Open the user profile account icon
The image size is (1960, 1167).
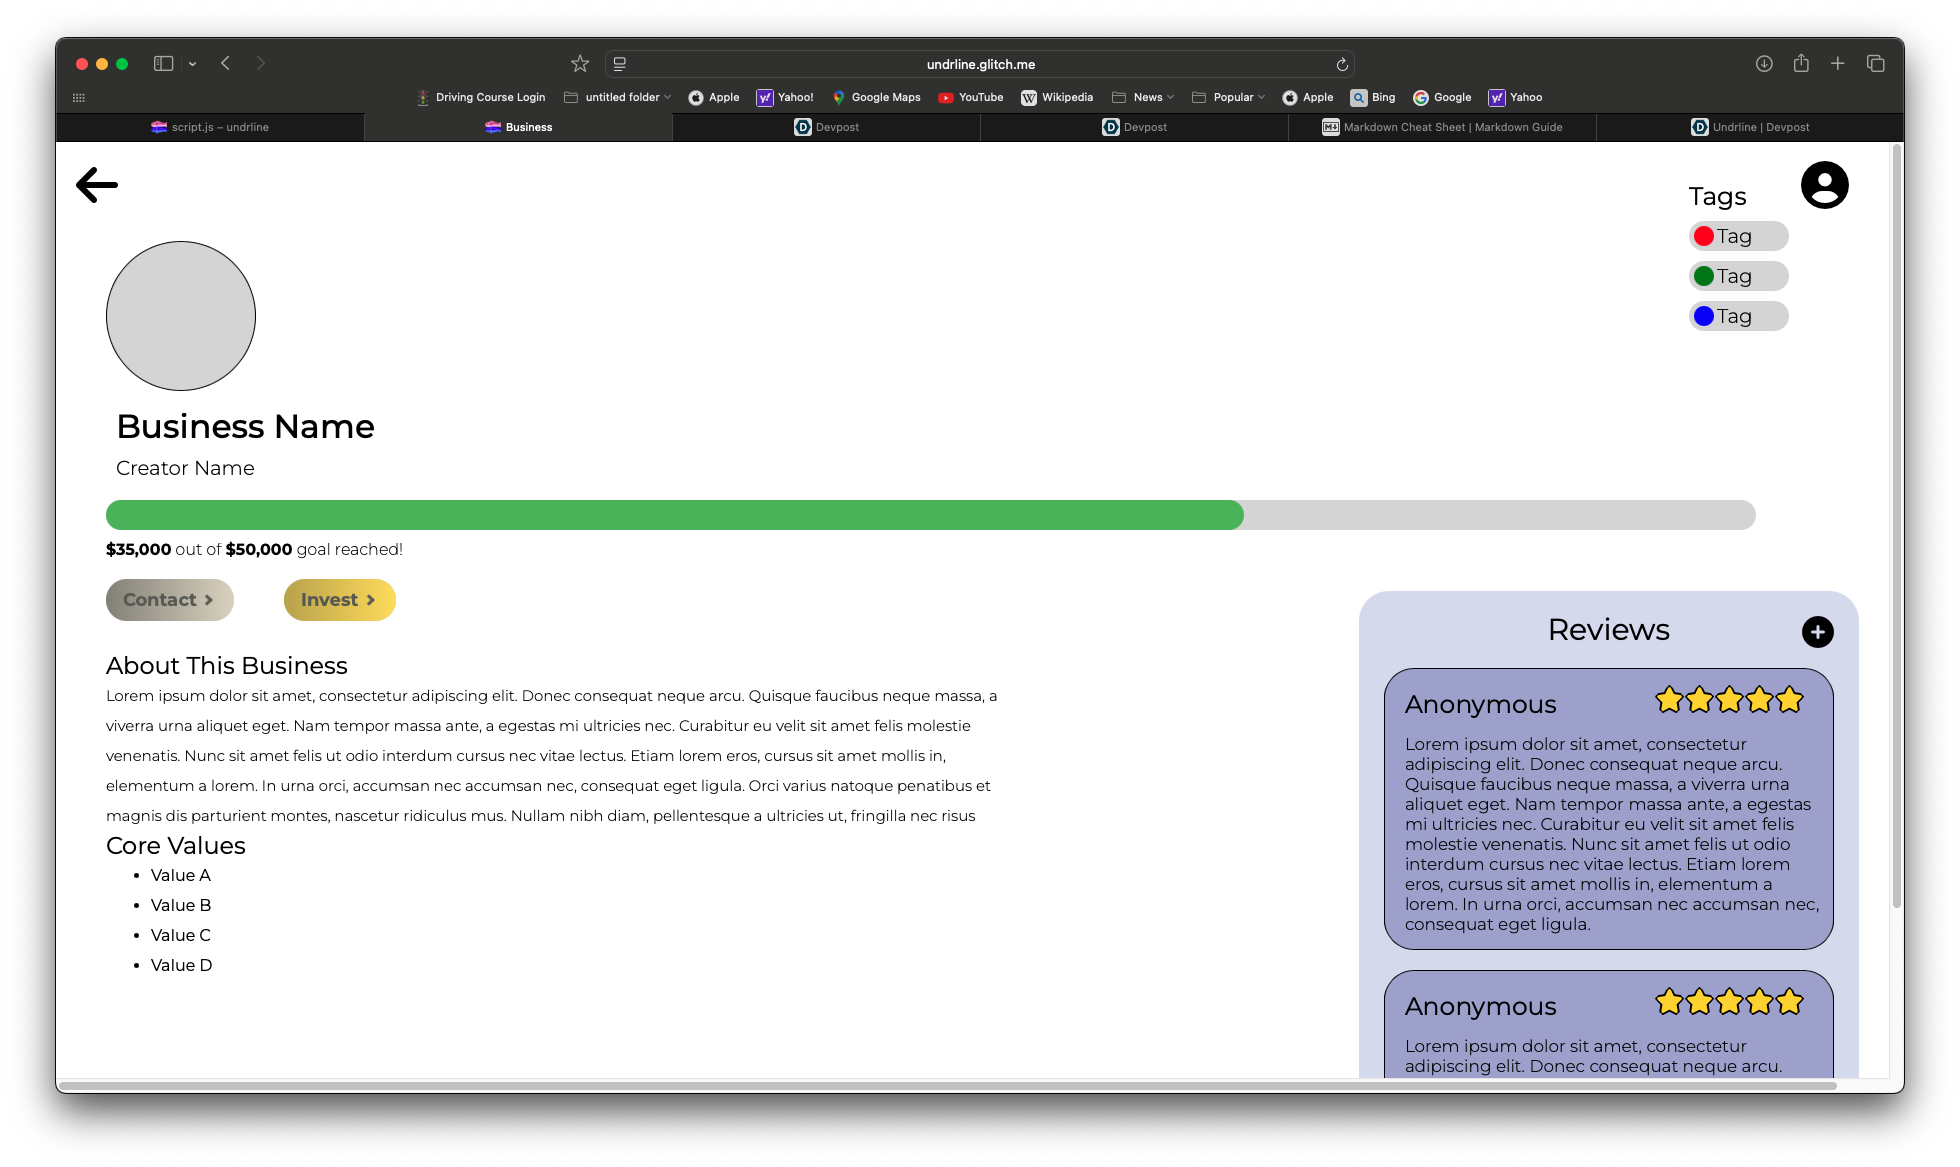coord(1824,185)
